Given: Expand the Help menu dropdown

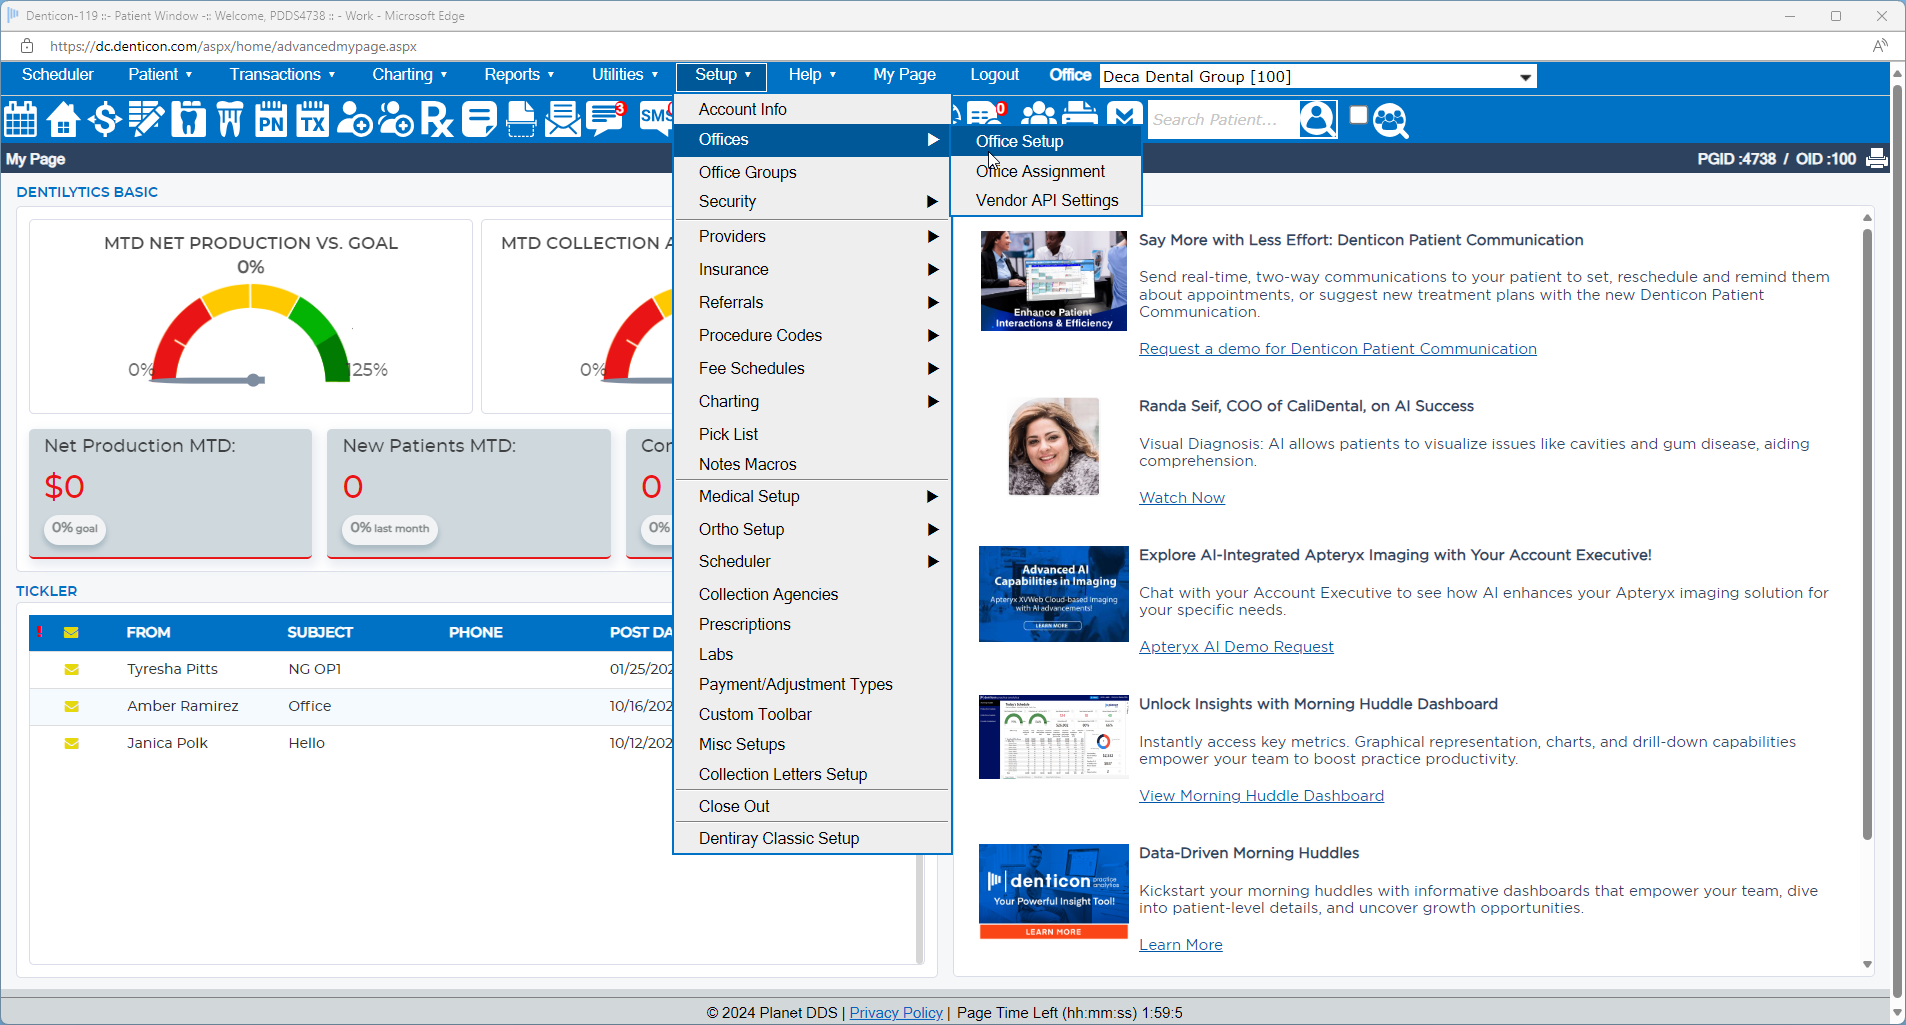Looking at the screenshot, I should pyautogui.click(x=812, y=75).
